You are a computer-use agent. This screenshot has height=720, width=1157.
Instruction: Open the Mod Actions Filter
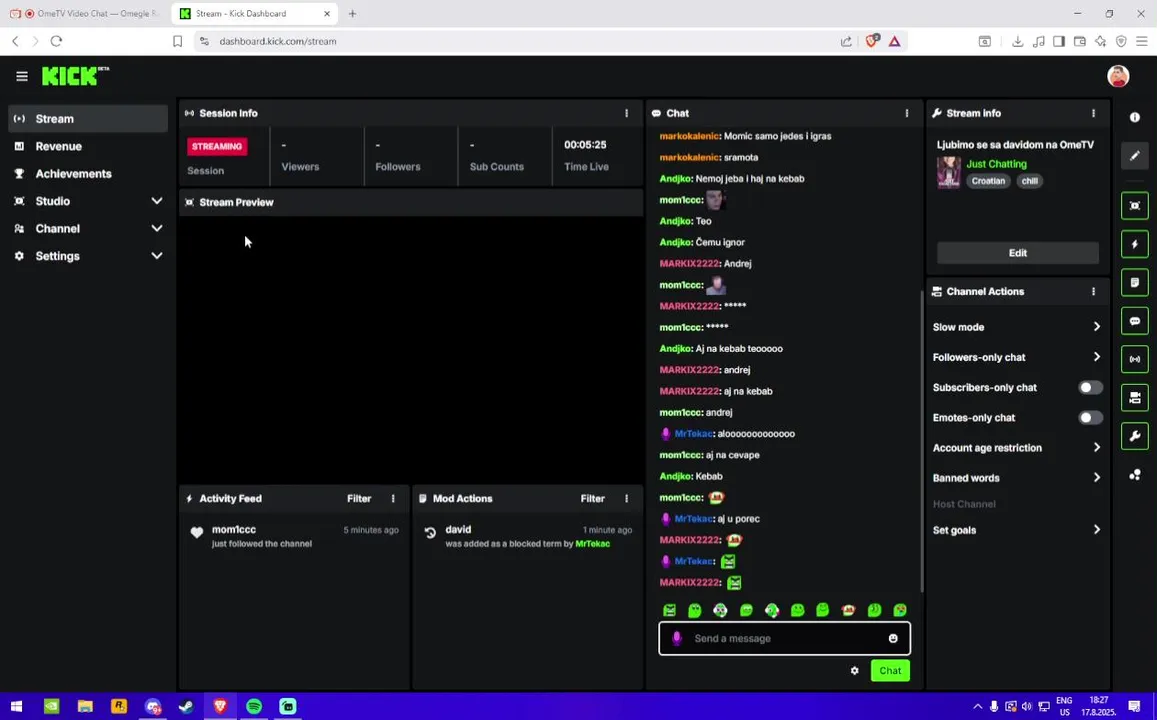pyautogui.click(x=593, y=499)
